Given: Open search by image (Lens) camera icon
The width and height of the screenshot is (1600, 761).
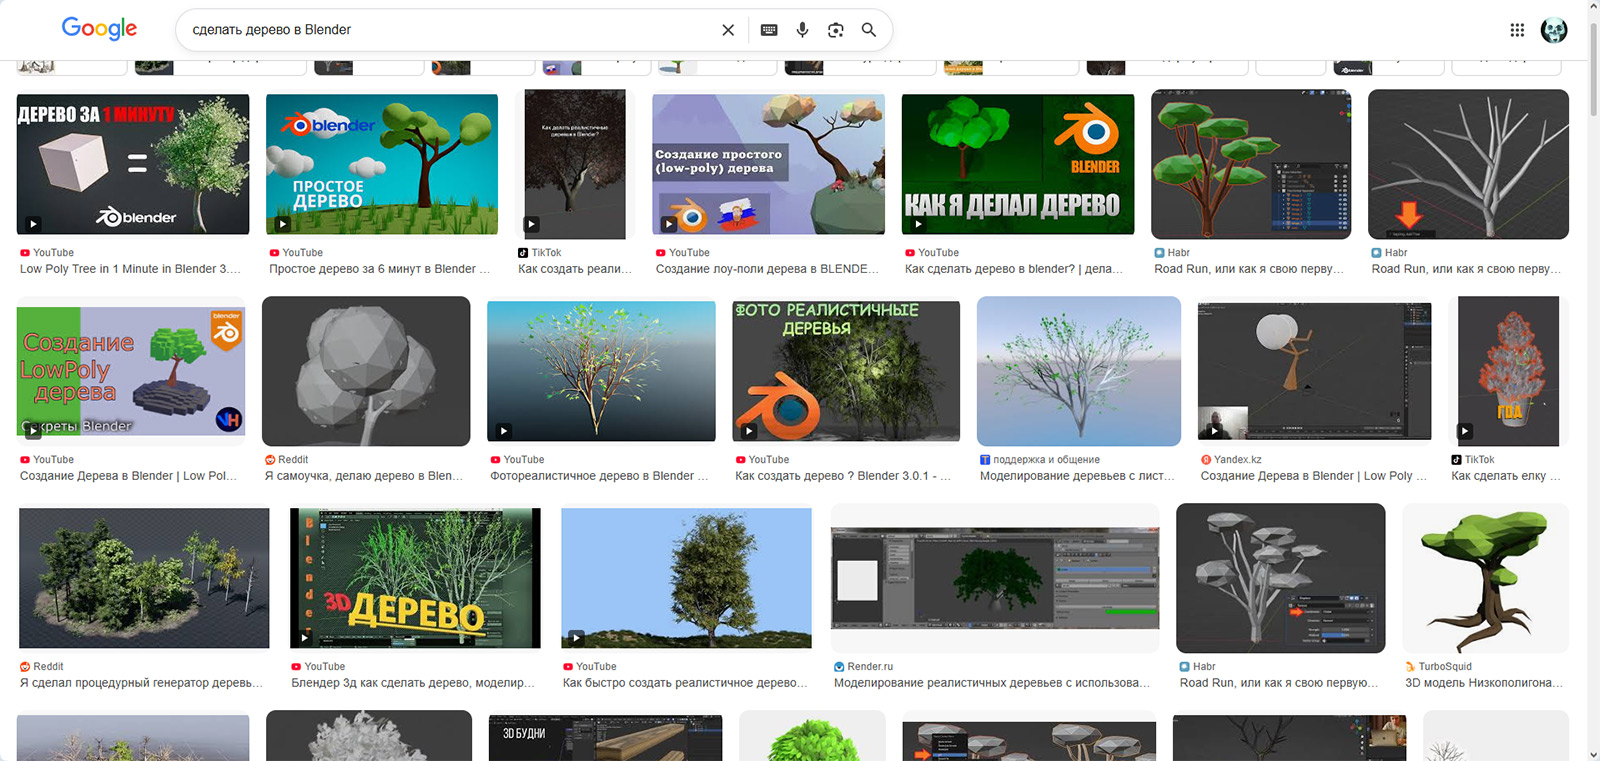Looking at the screenshot, I should pyautogui.click(x=836, y=30).
